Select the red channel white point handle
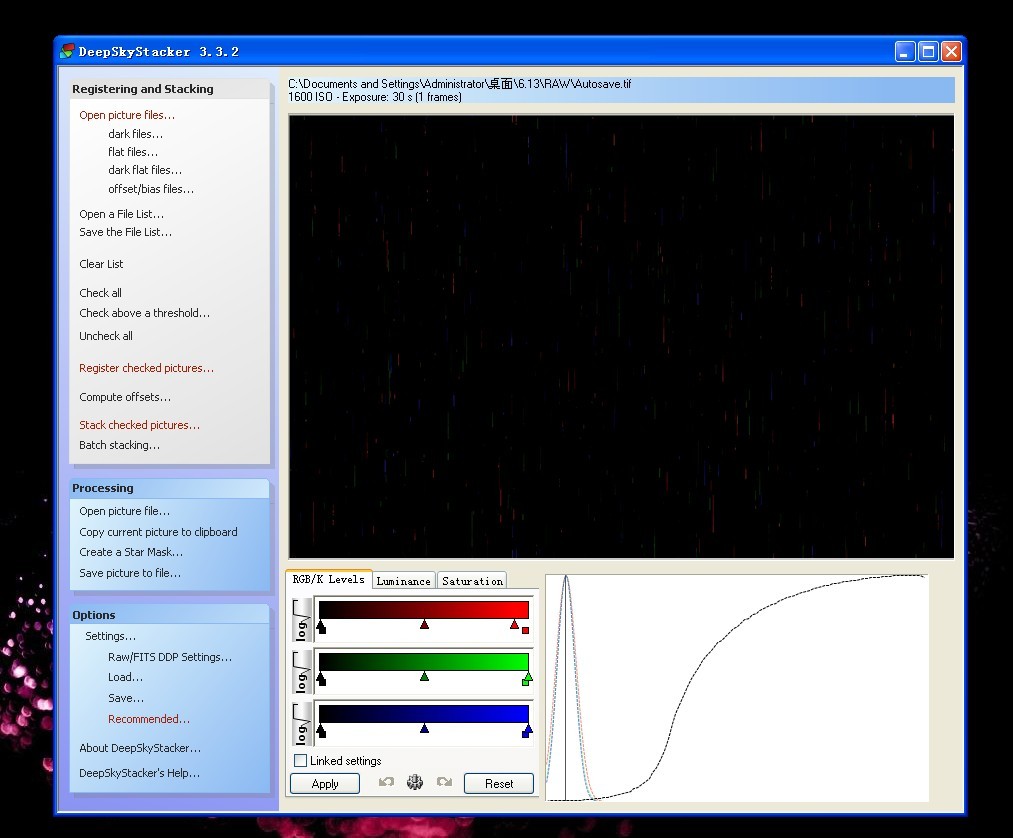 [x=514, y=624]
